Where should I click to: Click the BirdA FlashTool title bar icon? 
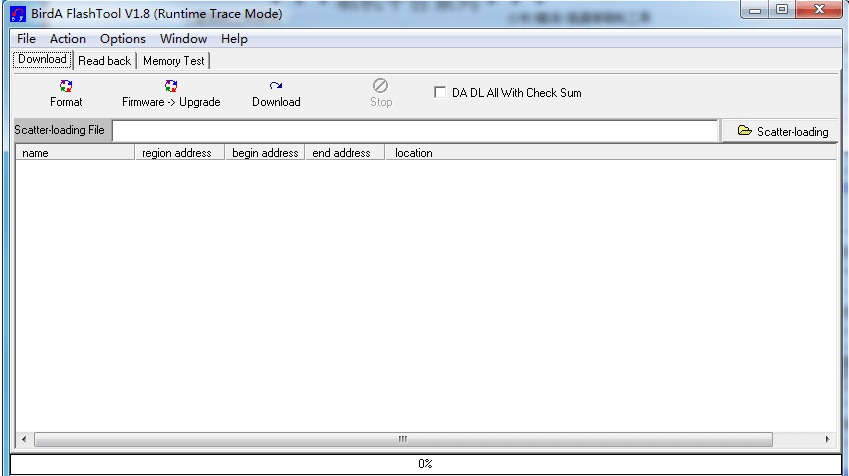point(18,14)
